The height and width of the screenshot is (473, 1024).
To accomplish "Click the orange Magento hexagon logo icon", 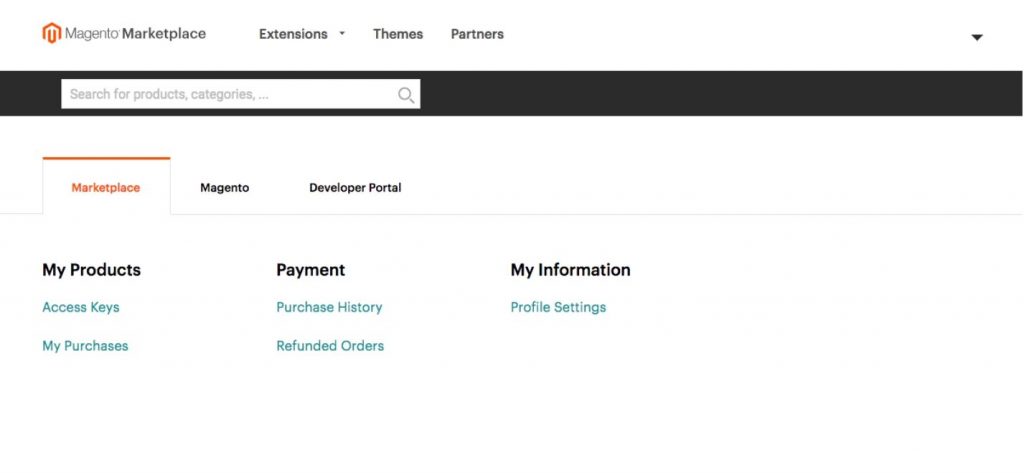I will click(x=52, y=33).
